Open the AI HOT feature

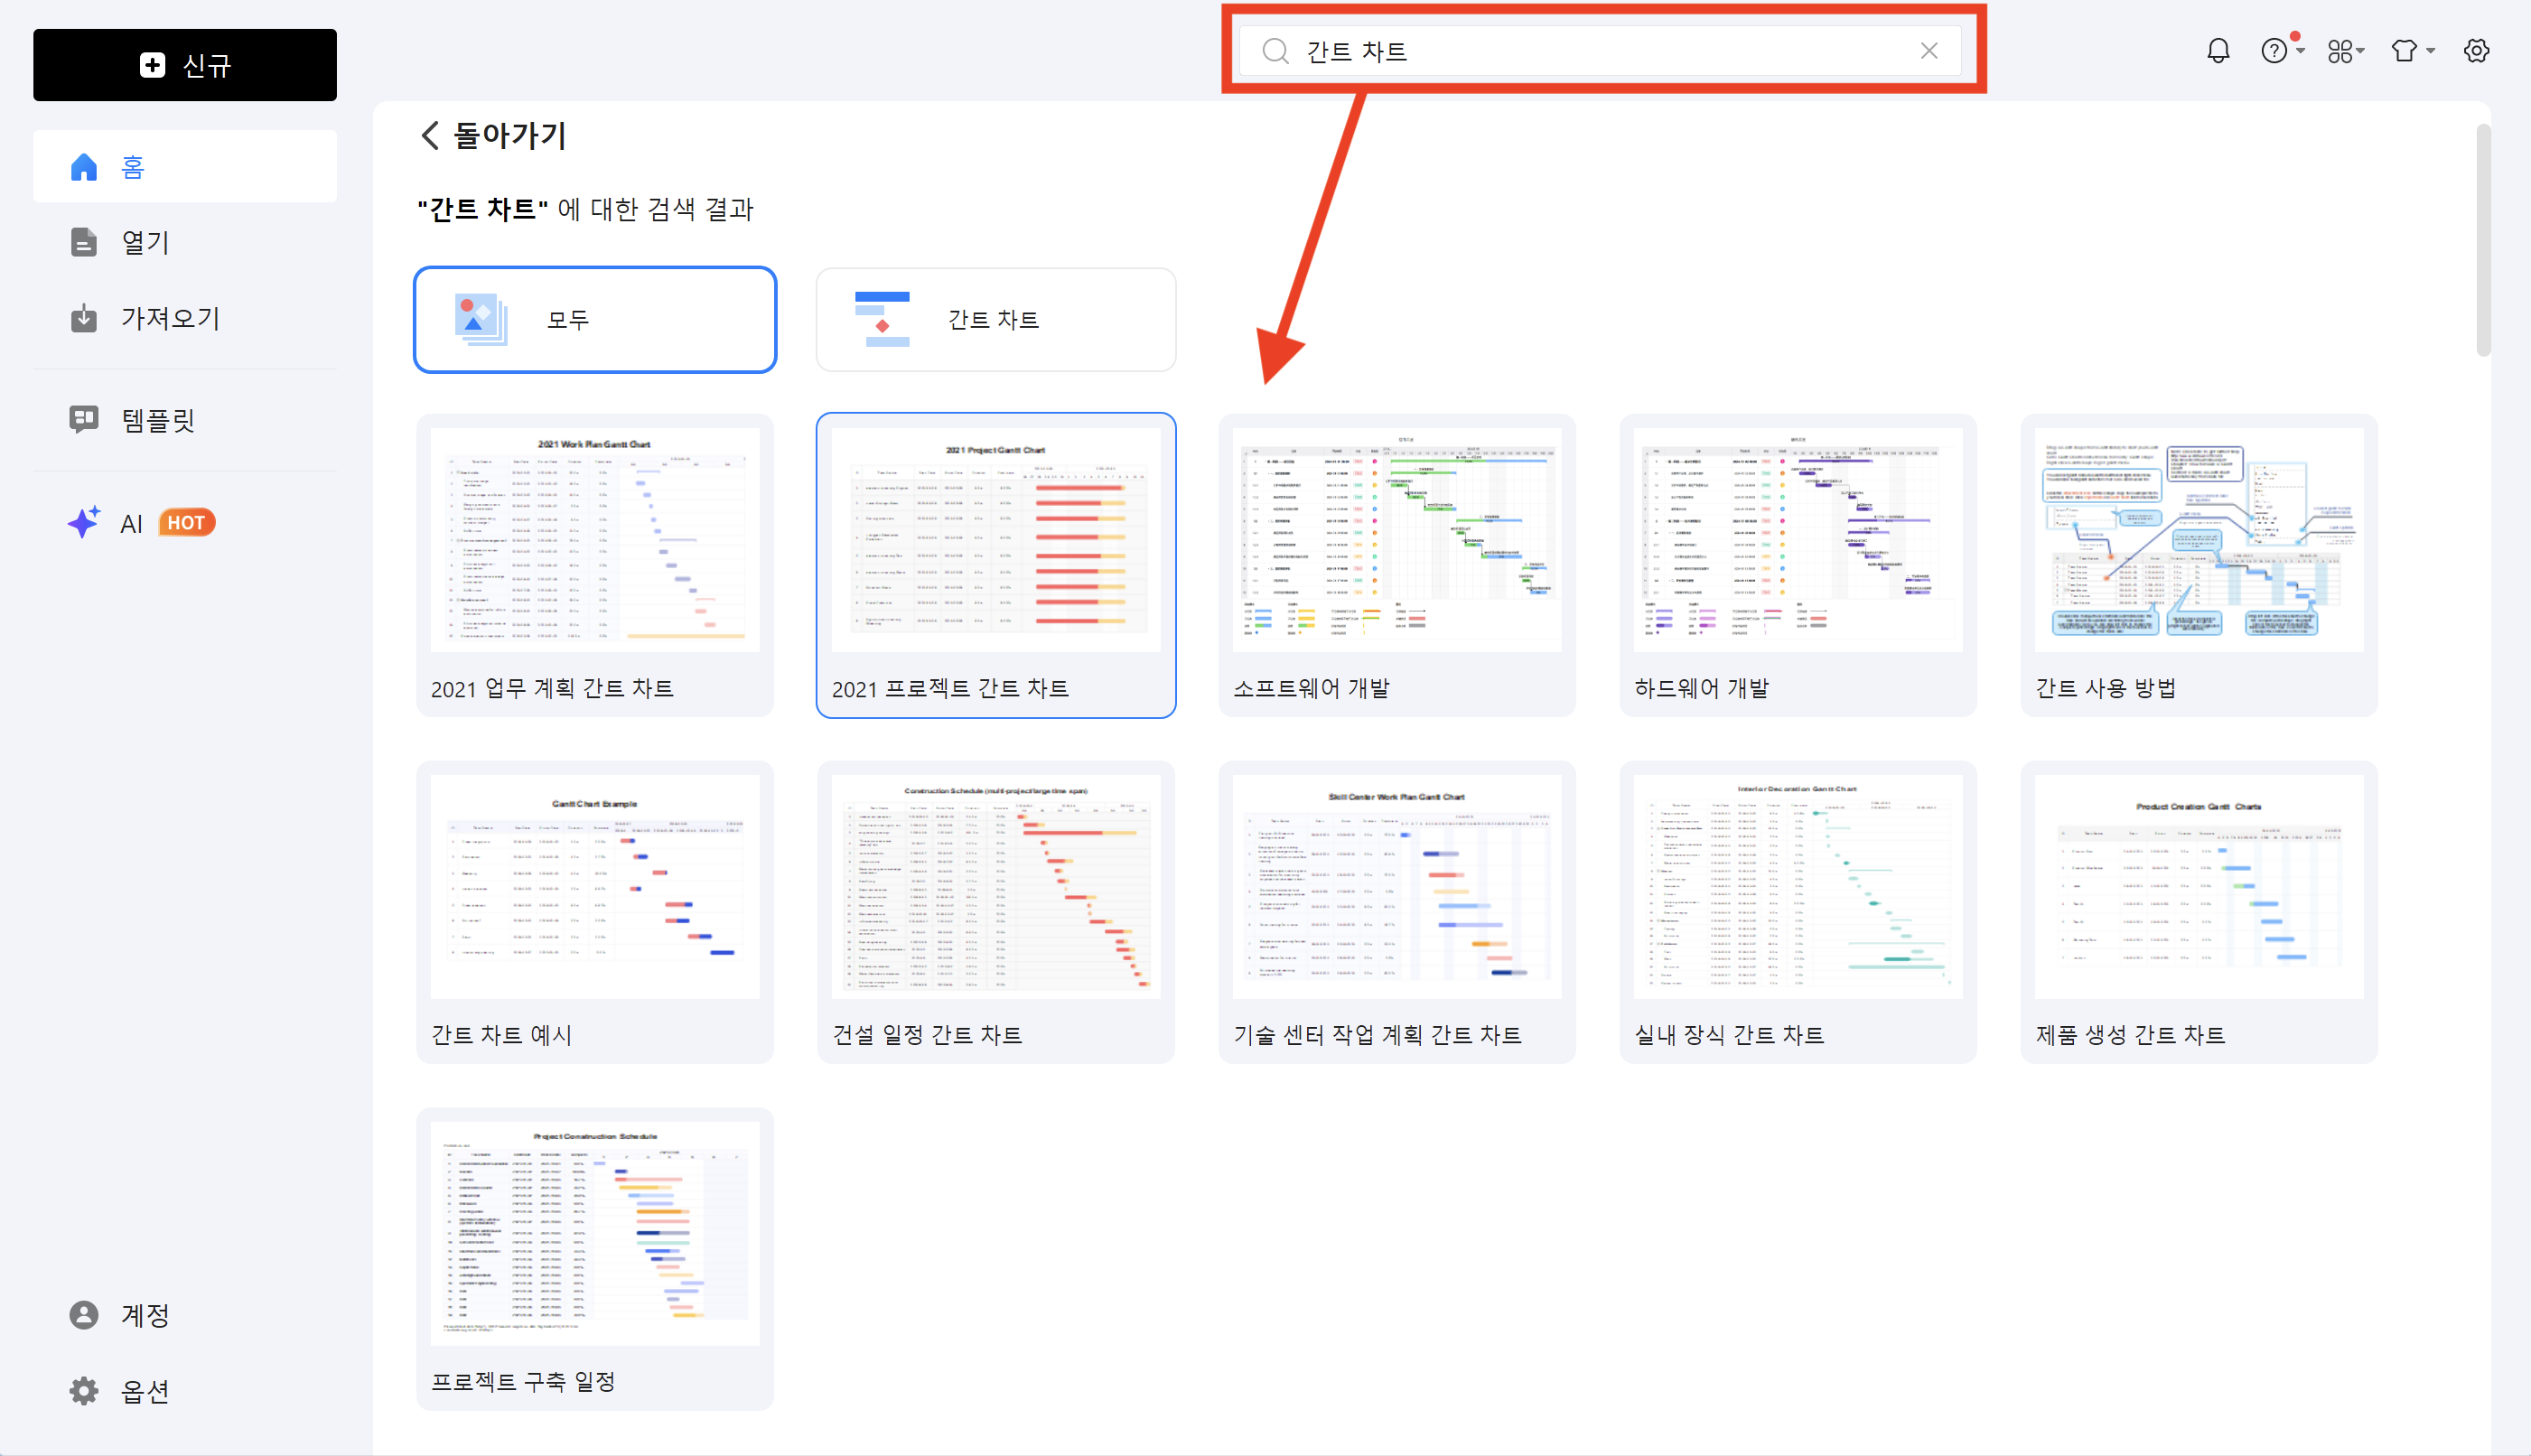tap(141, 523)
